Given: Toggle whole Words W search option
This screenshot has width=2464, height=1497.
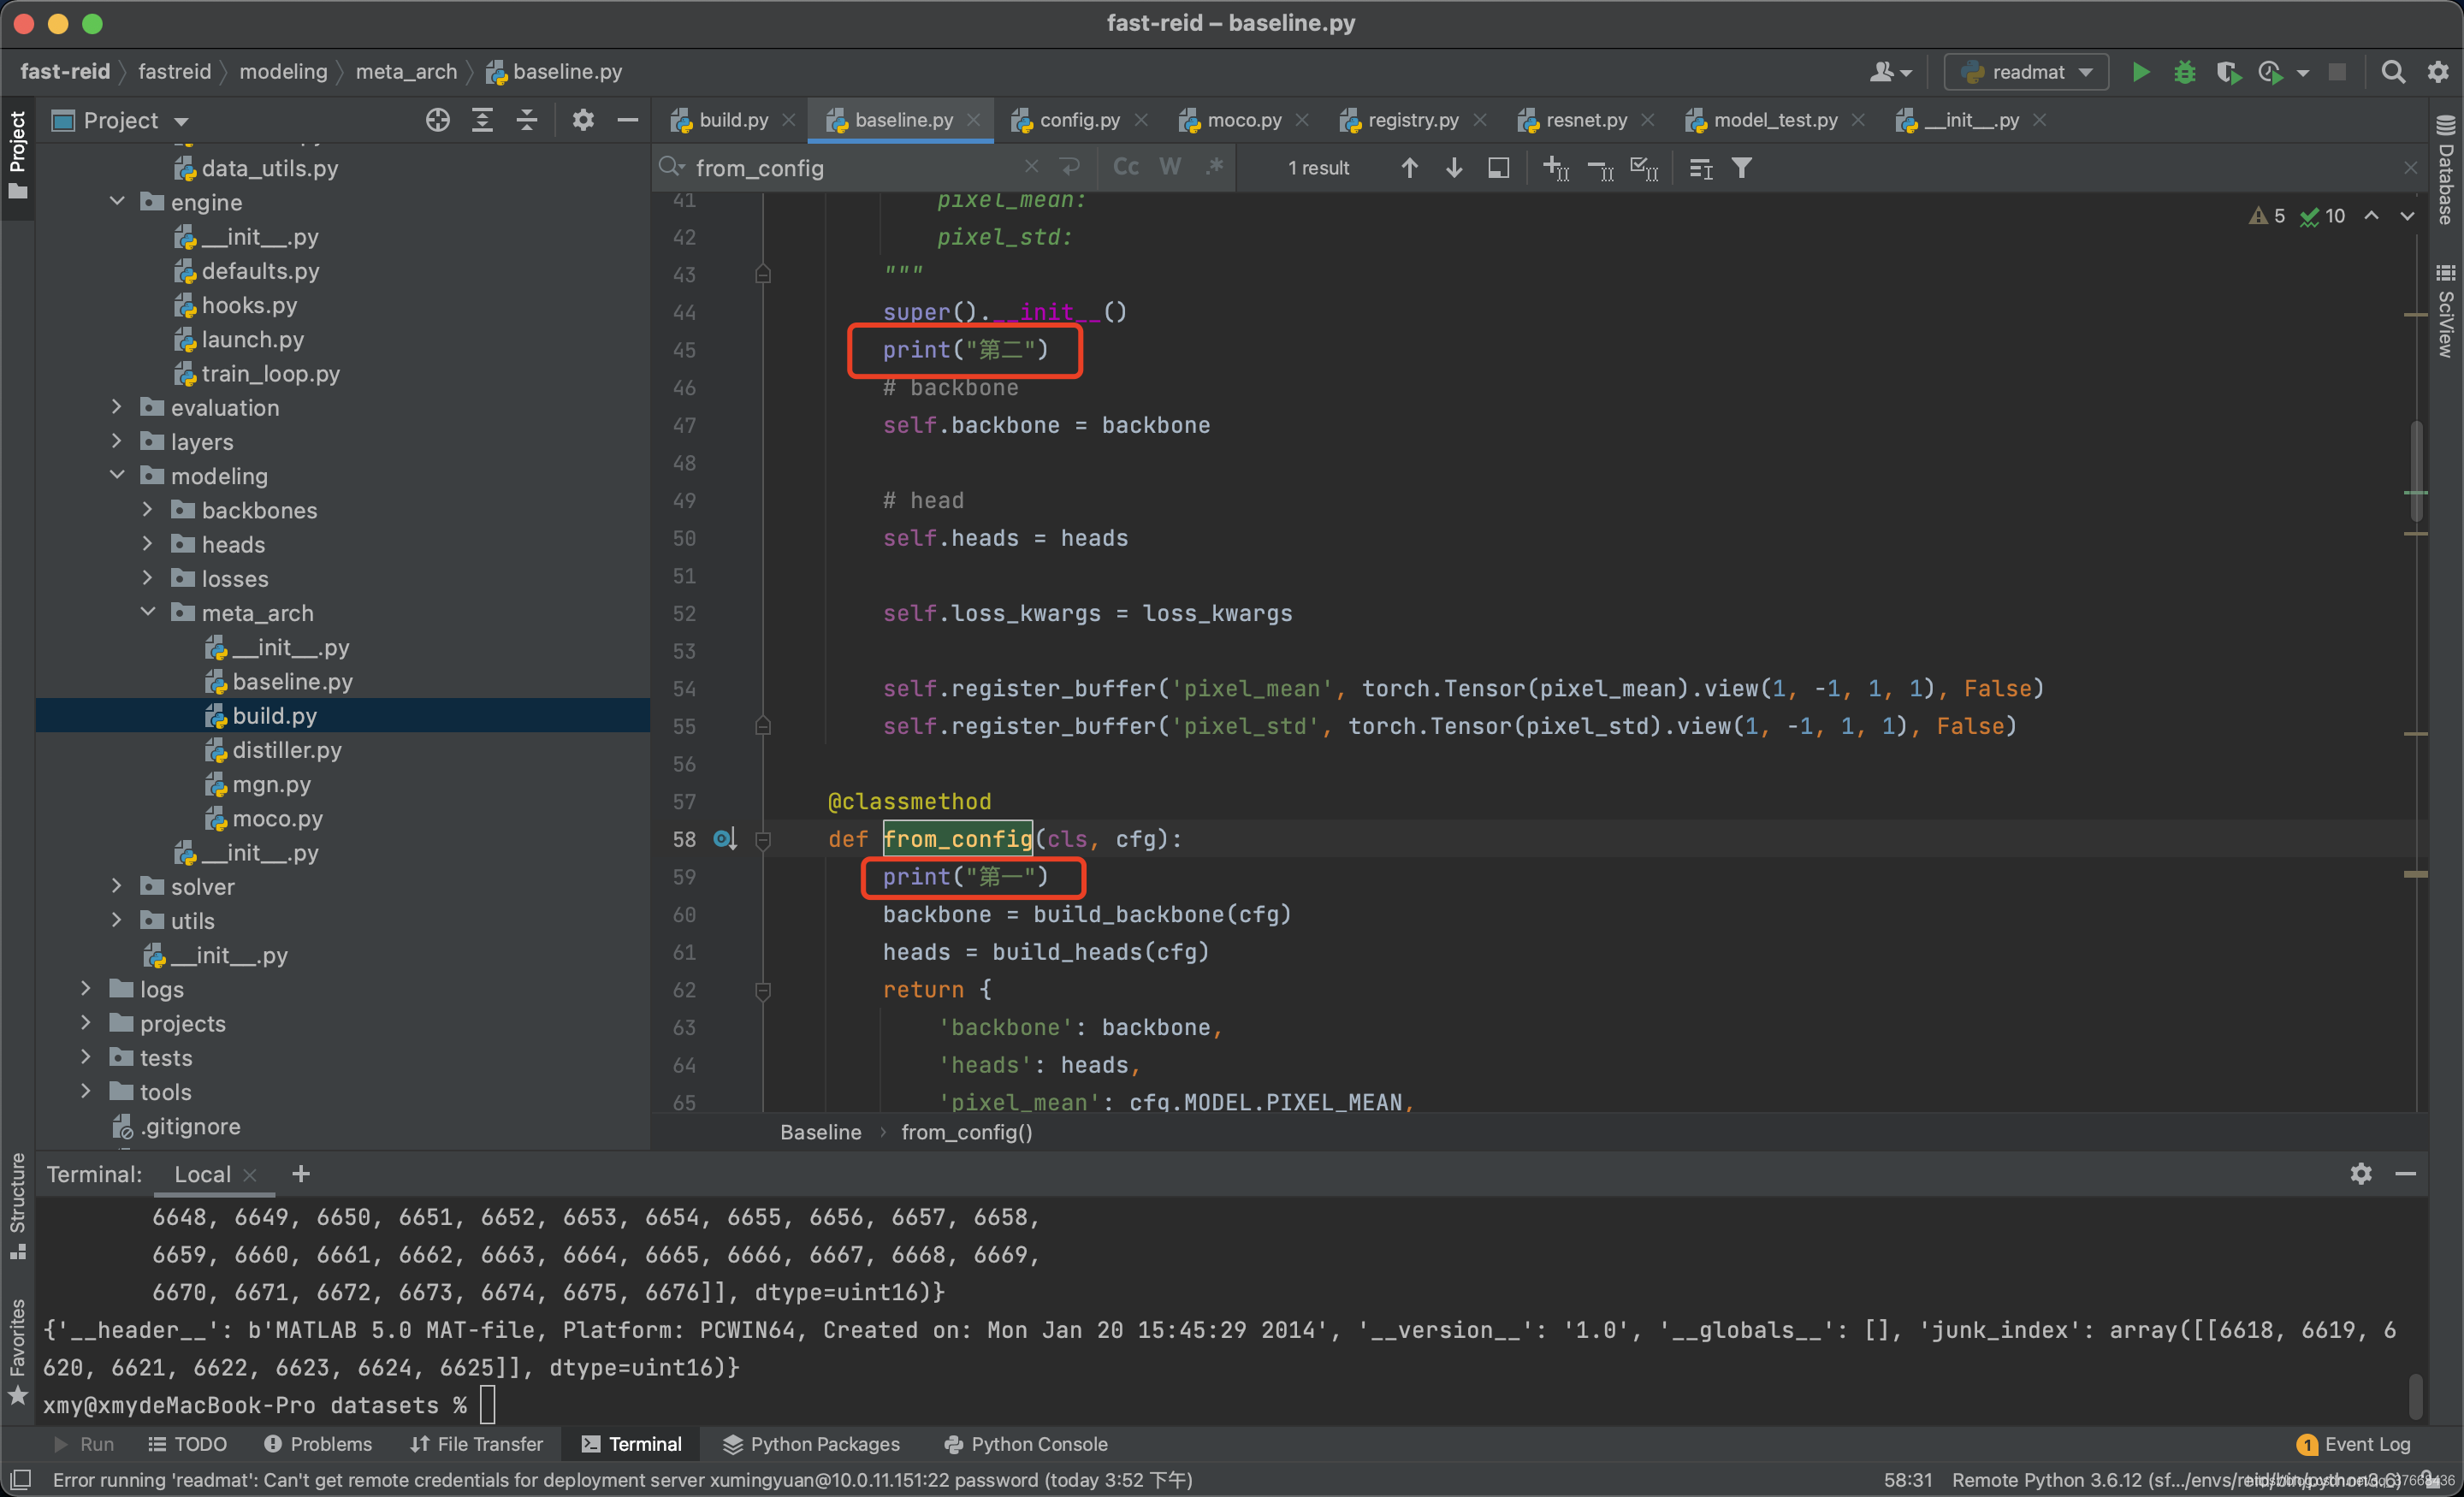Looking at the screenshot, I should point(1170,167).
